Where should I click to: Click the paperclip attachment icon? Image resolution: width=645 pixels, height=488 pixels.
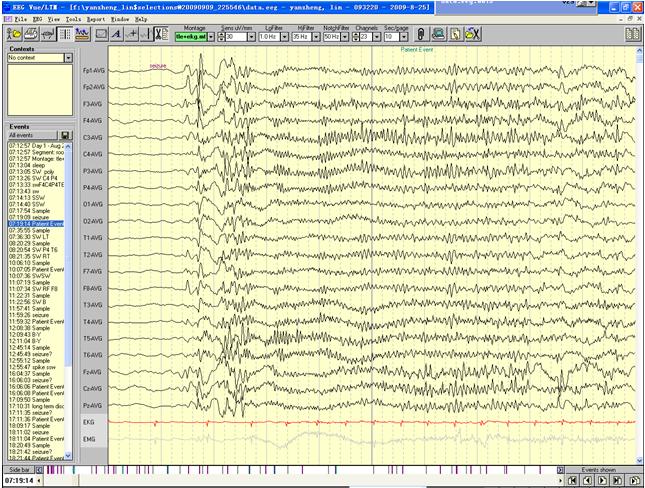tap(421, 34)
